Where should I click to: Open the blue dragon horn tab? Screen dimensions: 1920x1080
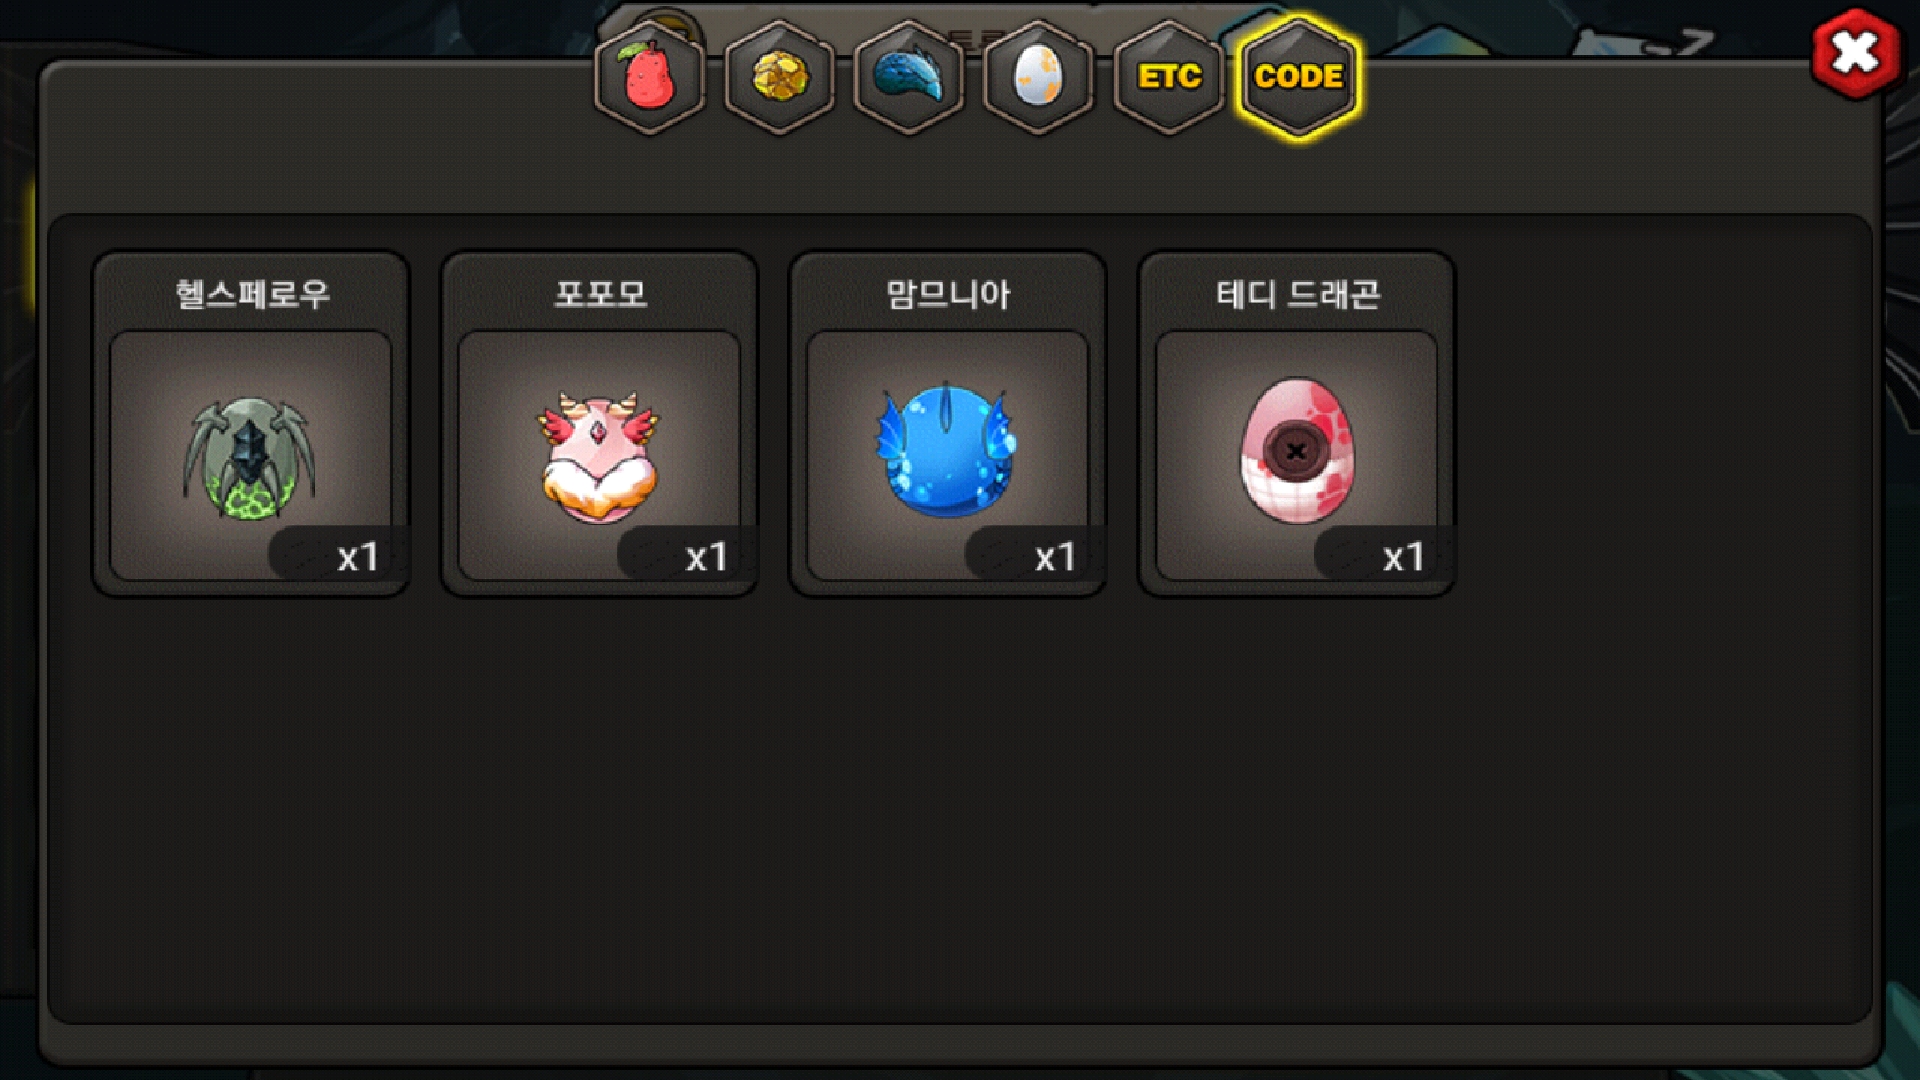pos(909,77)
